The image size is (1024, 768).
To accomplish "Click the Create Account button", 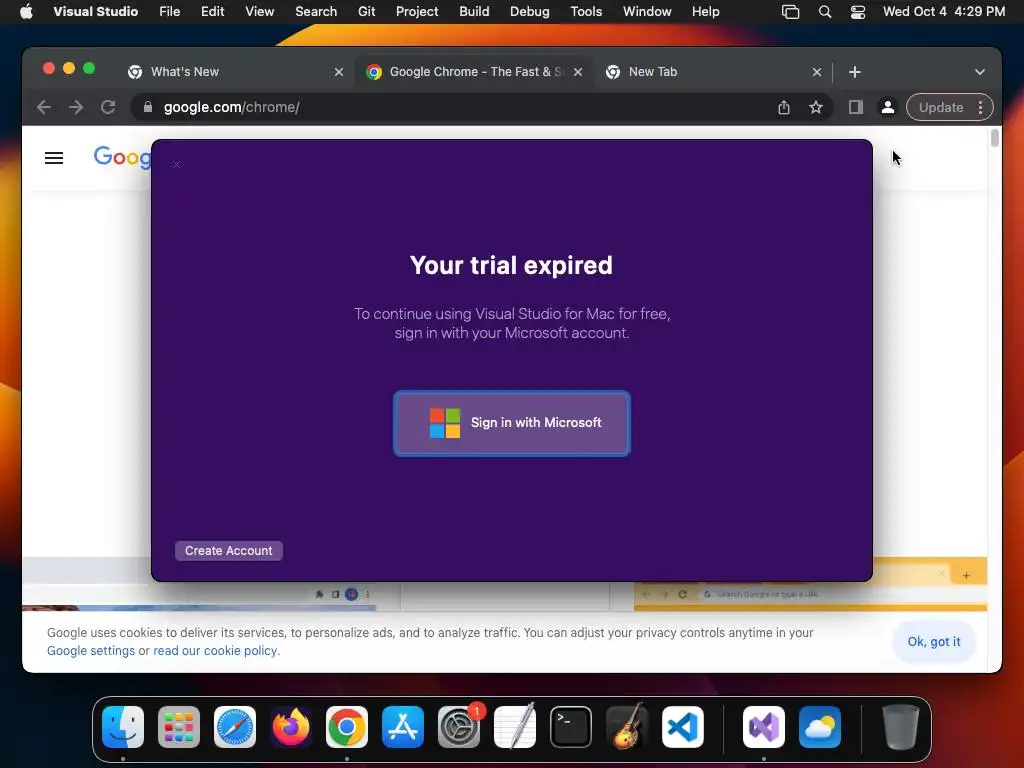I will 229,551.
